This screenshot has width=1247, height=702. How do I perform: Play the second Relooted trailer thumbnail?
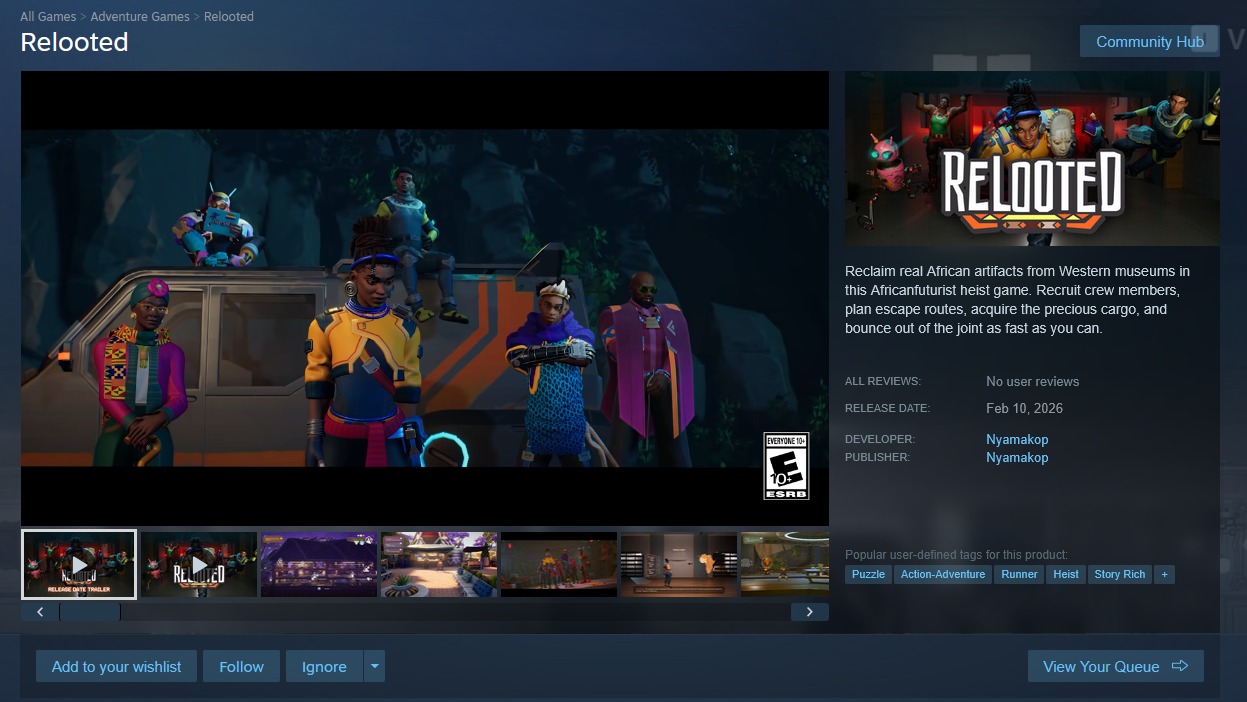[199, 564]
